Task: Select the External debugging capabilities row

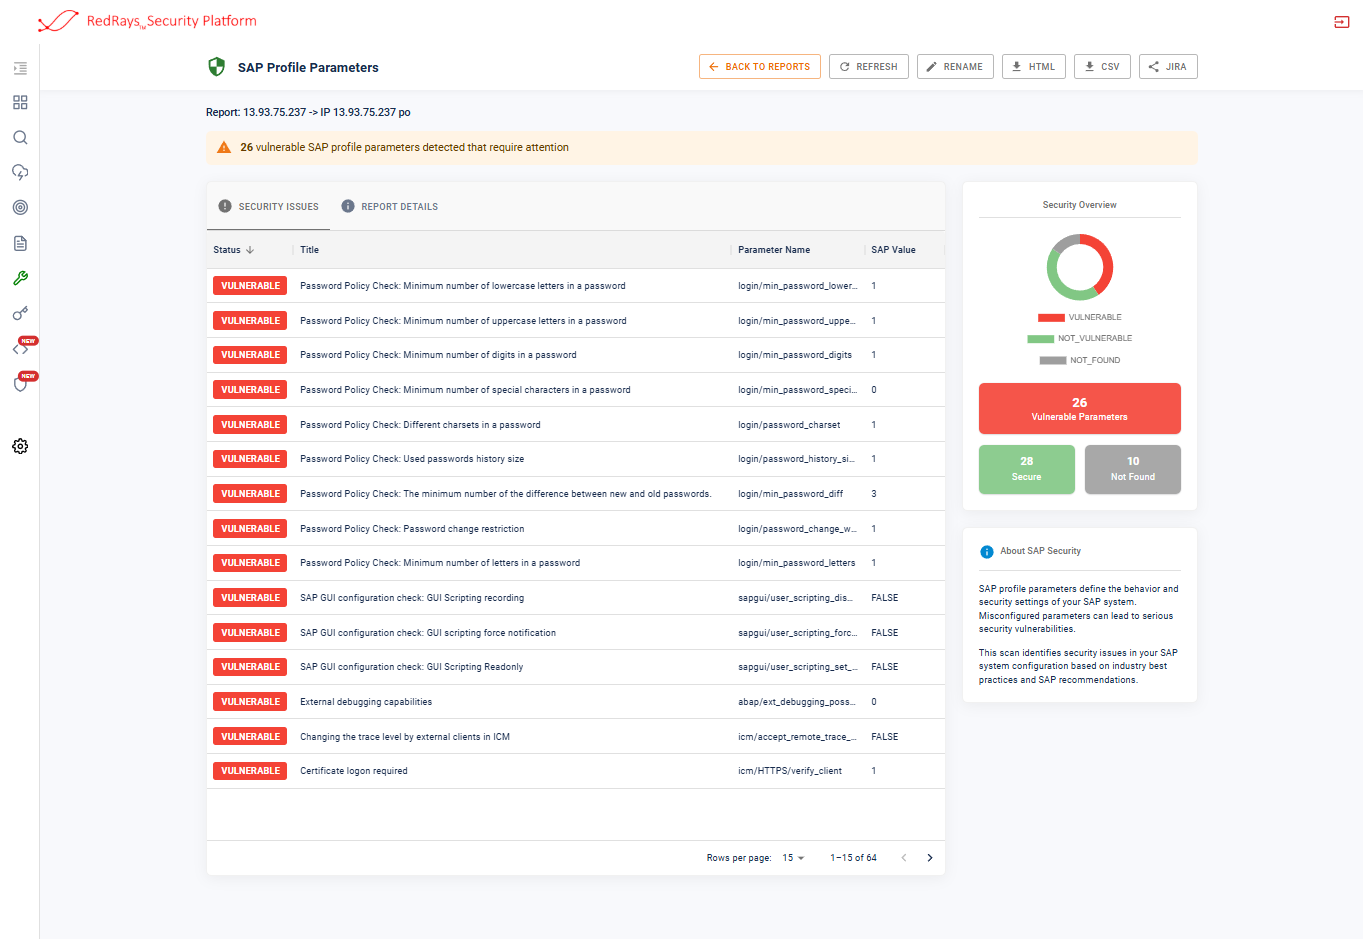Action: [576, 702]
